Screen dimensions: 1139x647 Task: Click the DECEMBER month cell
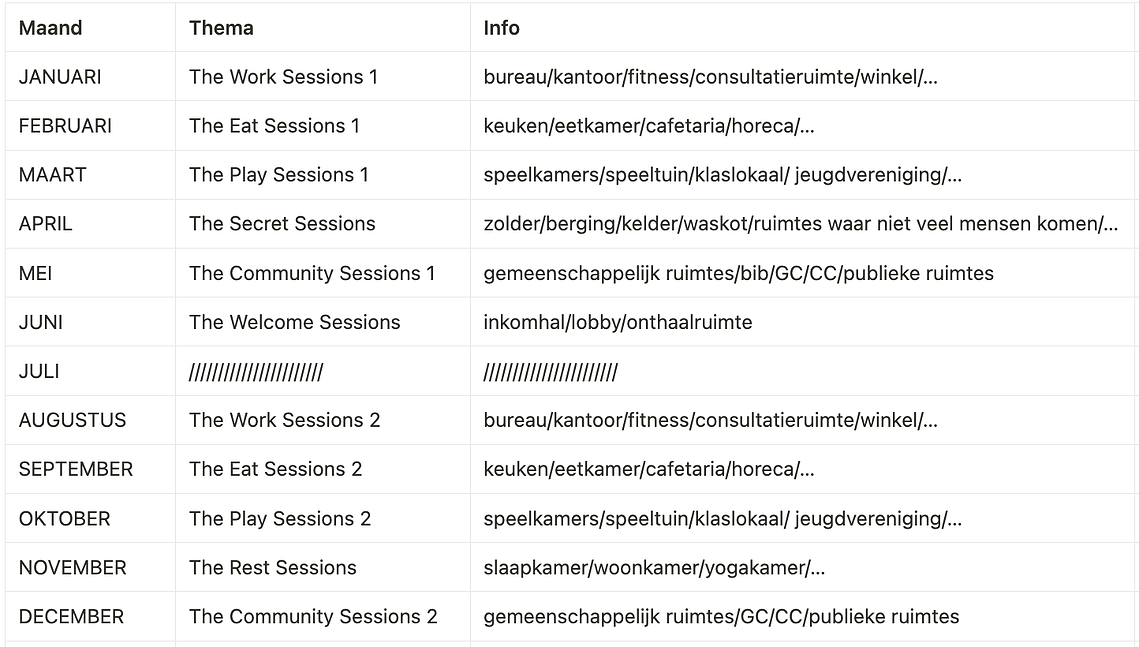(x=90, y=617)
